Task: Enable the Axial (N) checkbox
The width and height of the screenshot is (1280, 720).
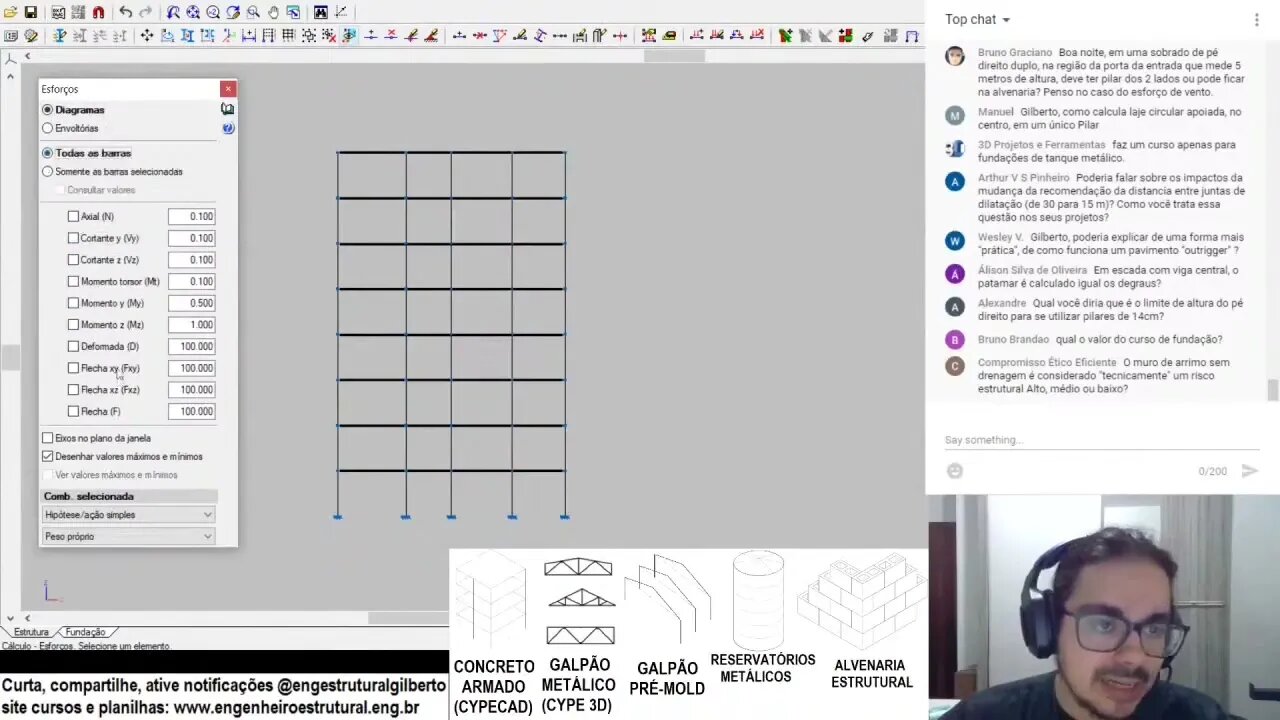Action: 73,216
